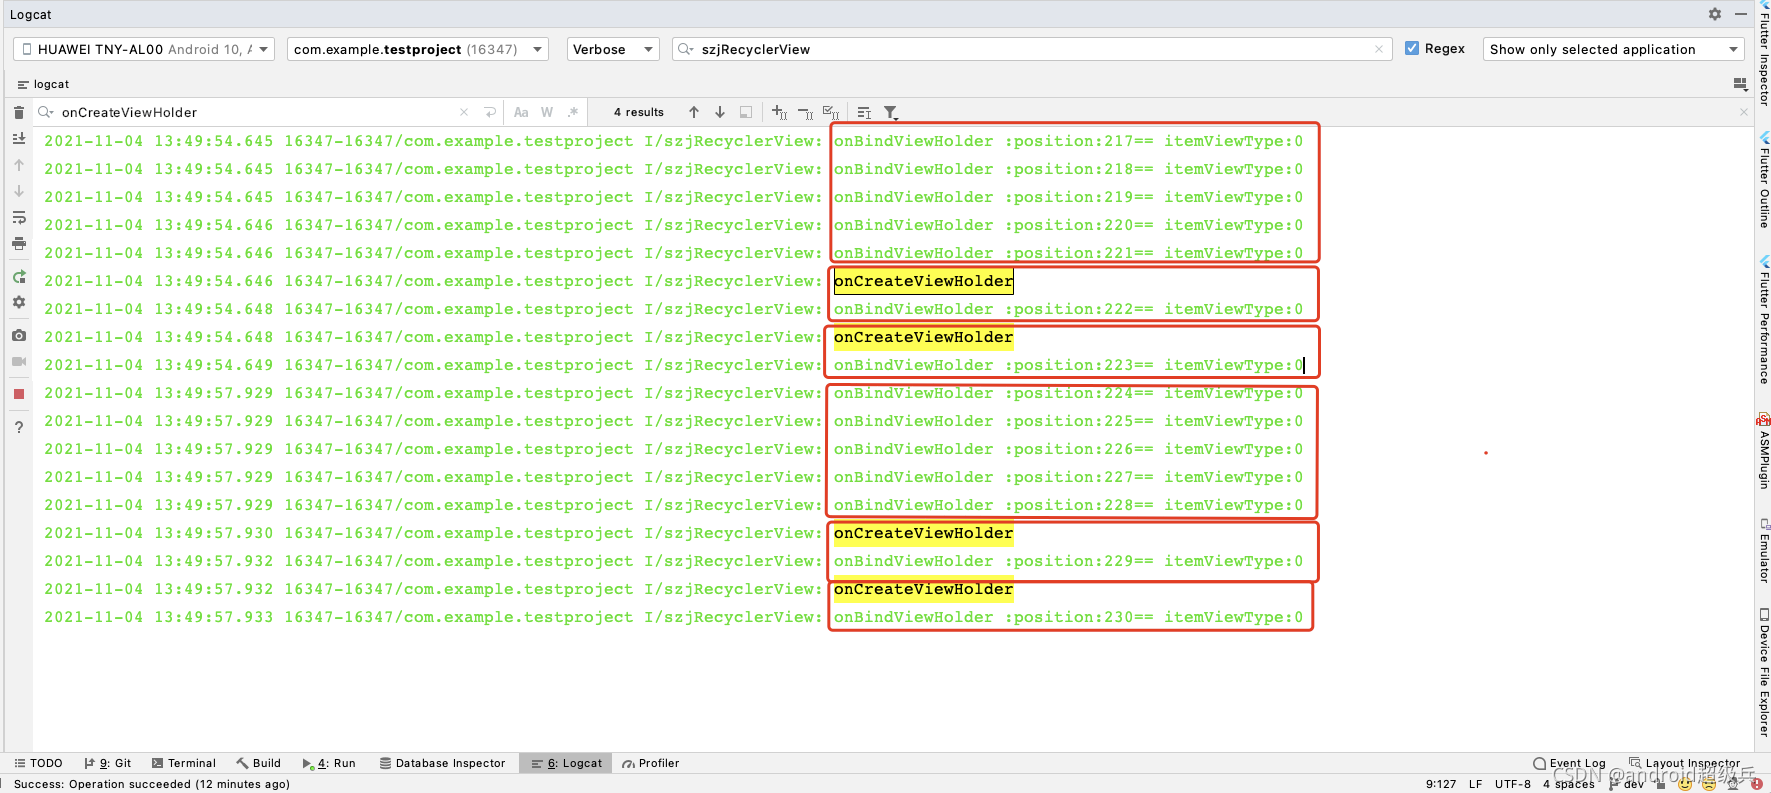Toggle regex (.*) option in find bar

(x=573, y=112)
